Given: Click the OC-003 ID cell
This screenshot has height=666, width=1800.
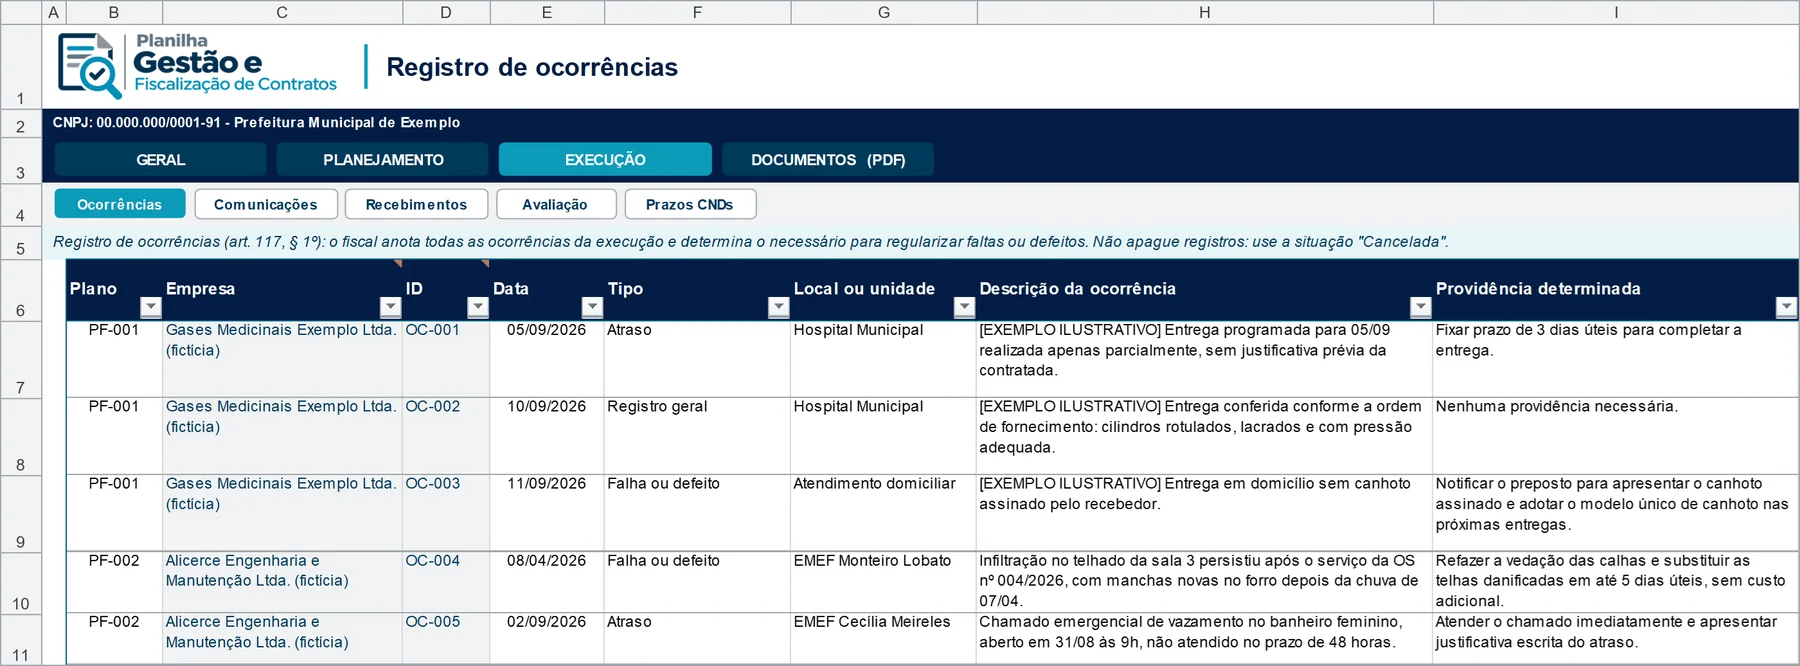Looking at the screenshot, I should tap(446, 513).
